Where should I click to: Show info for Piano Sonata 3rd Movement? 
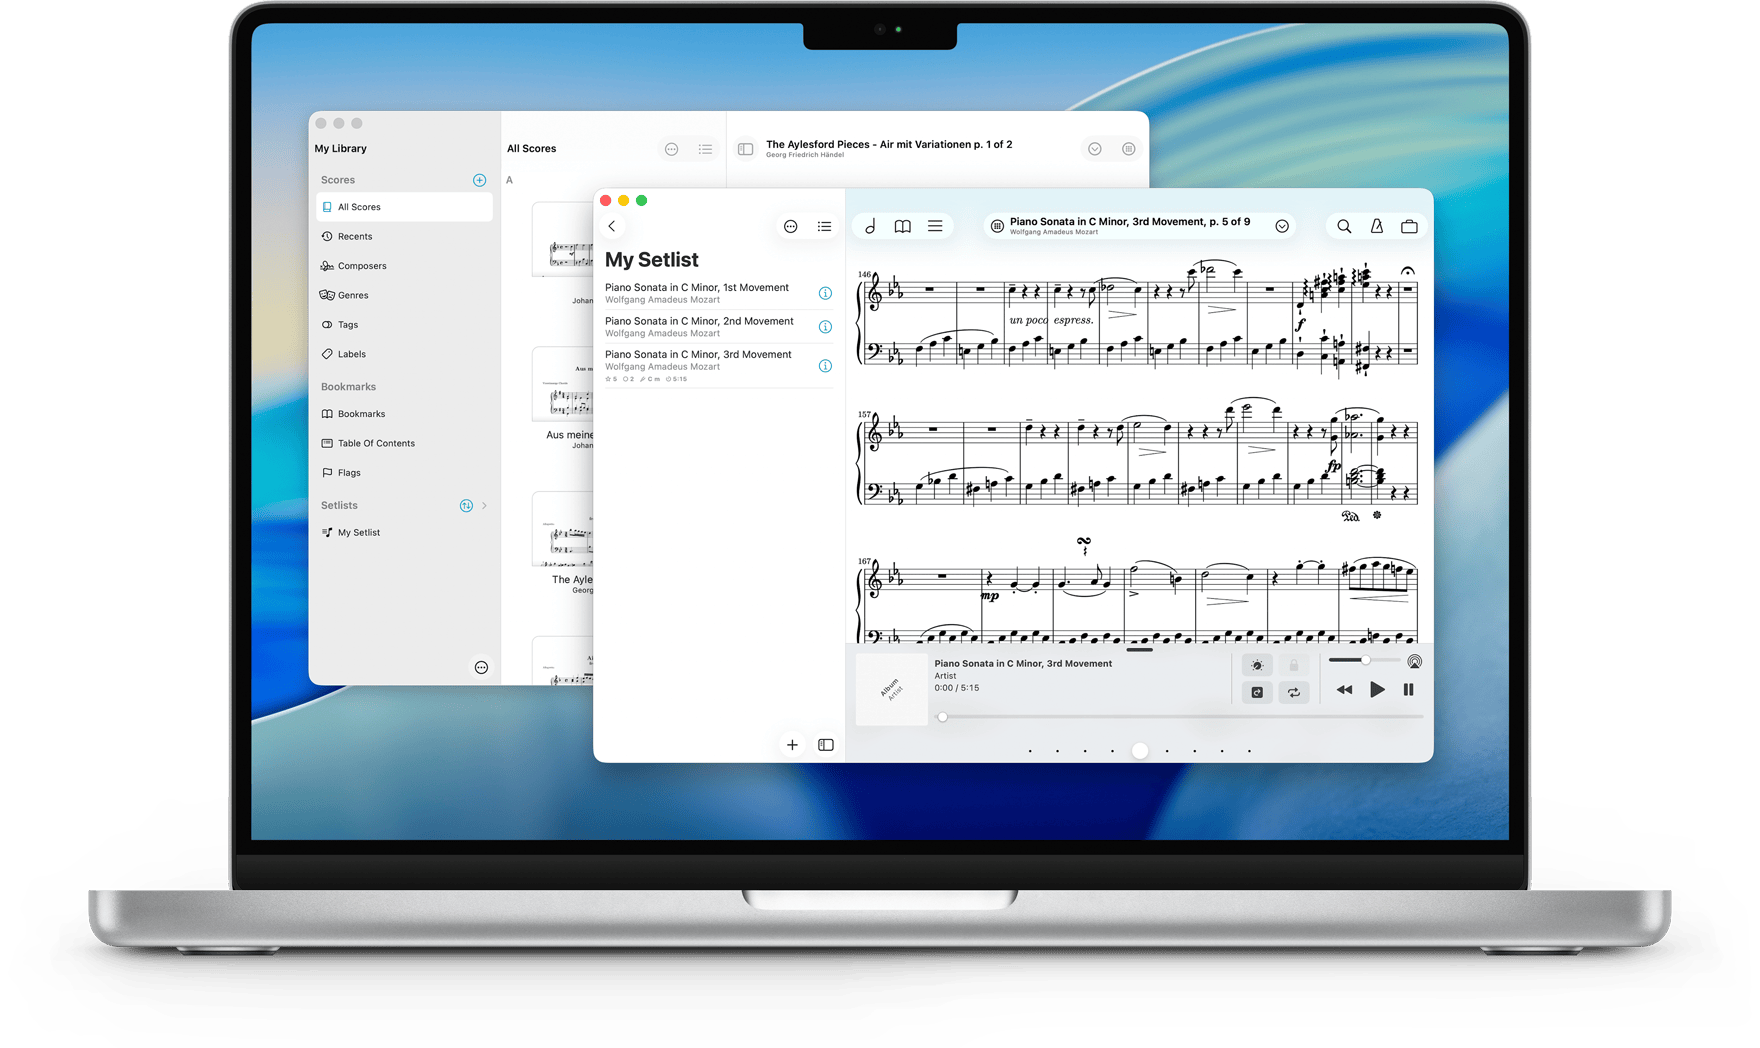(825, 366)
